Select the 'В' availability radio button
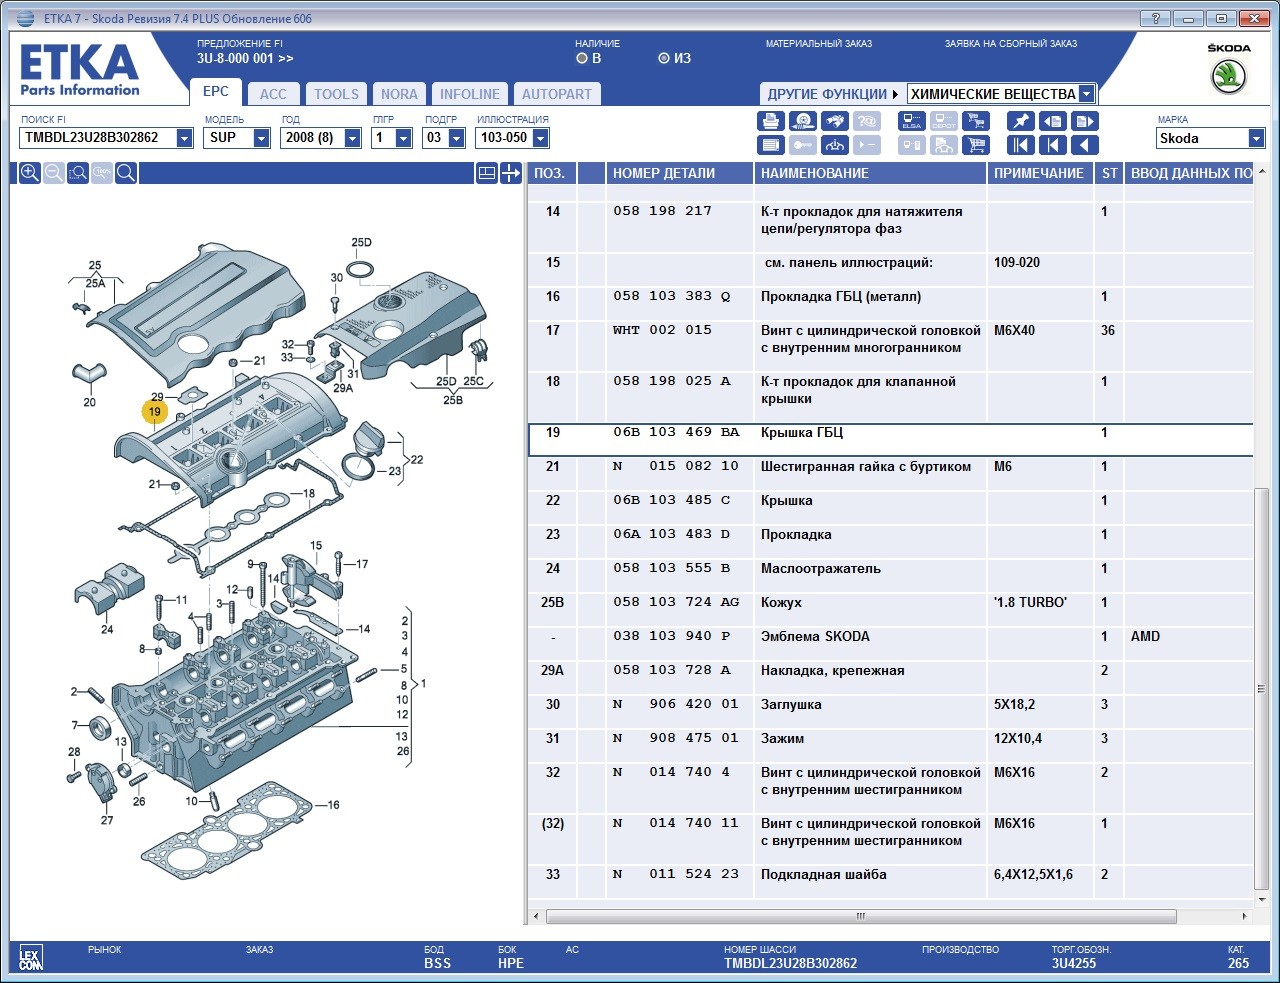The image size is (1280, 983). point(582,58)
